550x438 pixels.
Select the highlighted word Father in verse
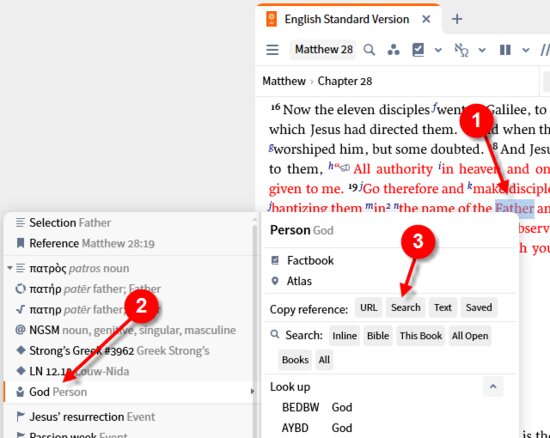click(515, 208)
